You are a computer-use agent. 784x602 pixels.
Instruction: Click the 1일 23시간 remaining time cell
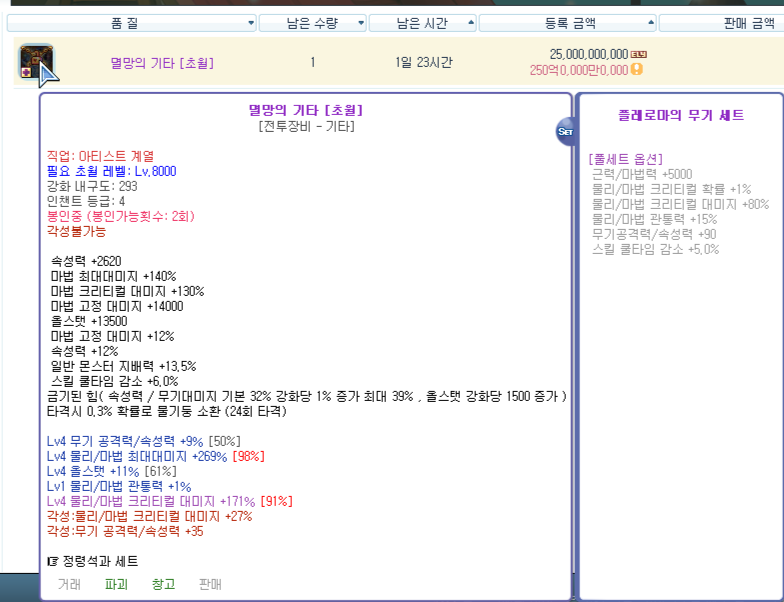point(423,63)
